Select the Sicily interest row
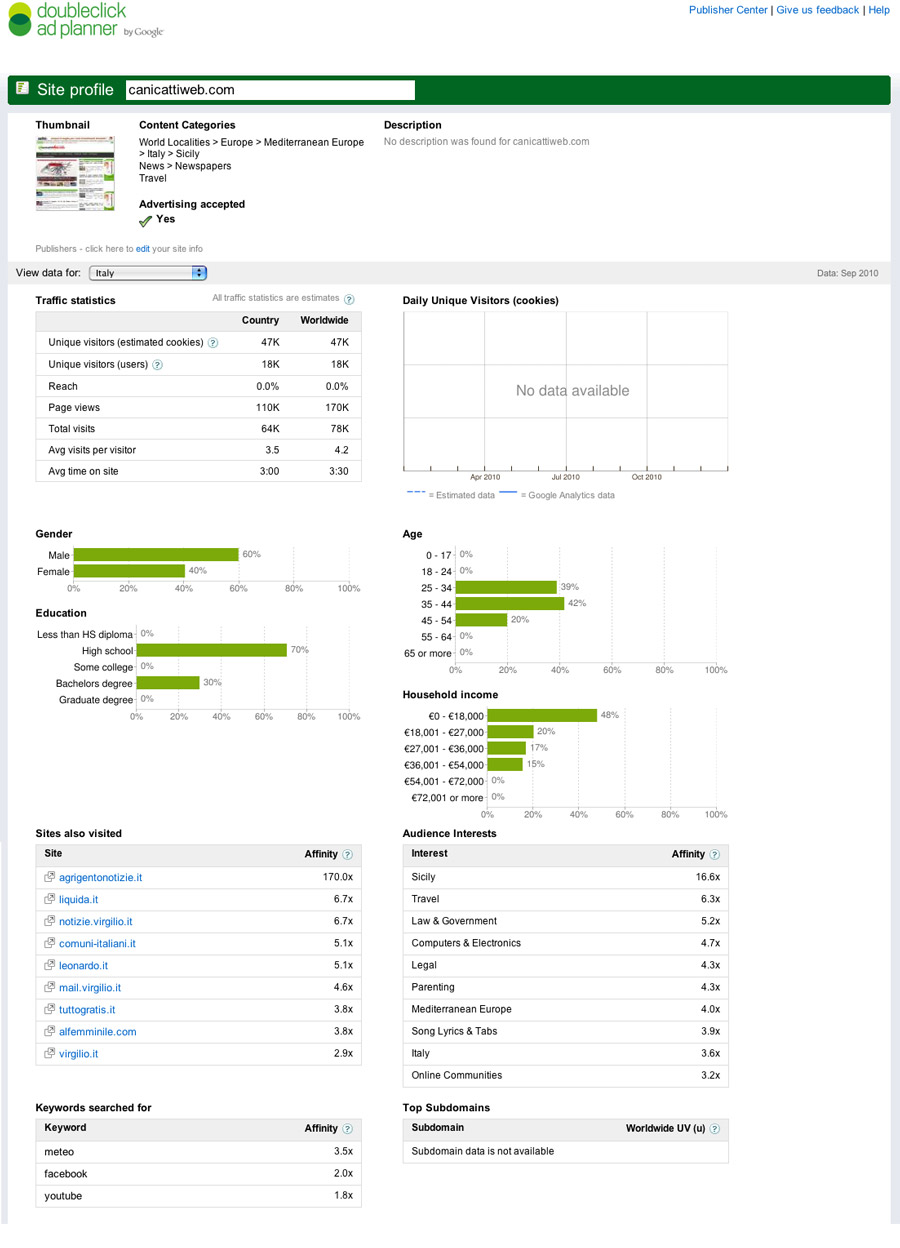This screenshot has height=1248, width=900. pyautogui.click(x=565, y=877)
